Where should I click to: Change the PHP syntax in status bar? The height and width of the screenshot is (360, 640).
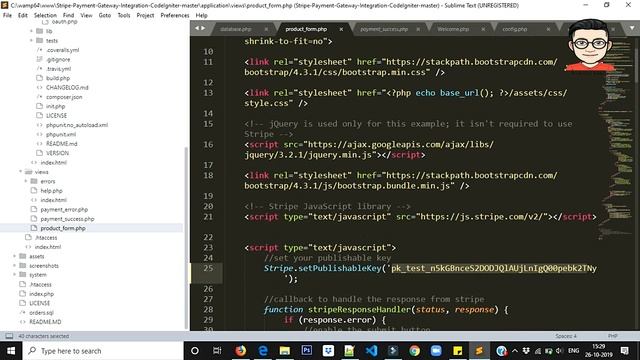click(x=612, y=336)
